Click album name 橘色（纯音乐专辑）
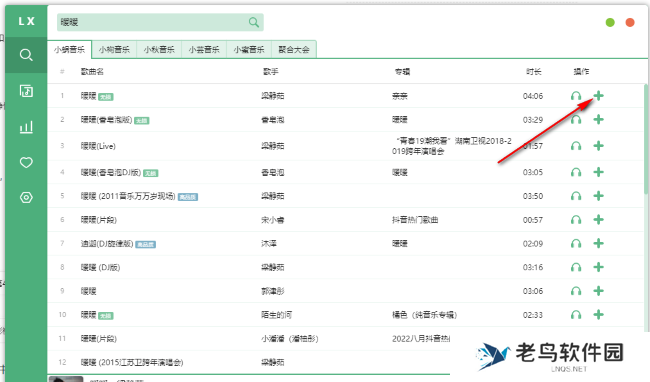This screenshot has width=650, height=382. [x=424, y=315]
